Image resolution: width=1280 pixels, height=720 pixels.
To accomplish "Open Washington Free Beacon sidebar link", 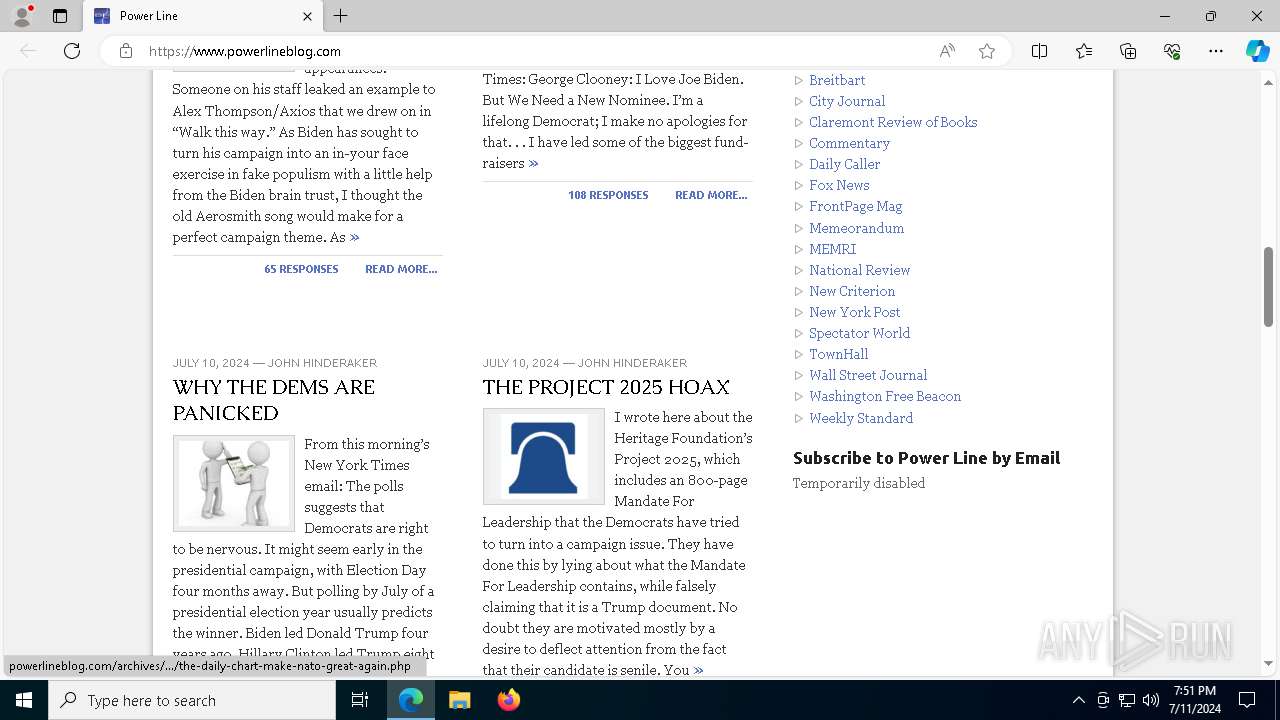I will pos(885,396).
